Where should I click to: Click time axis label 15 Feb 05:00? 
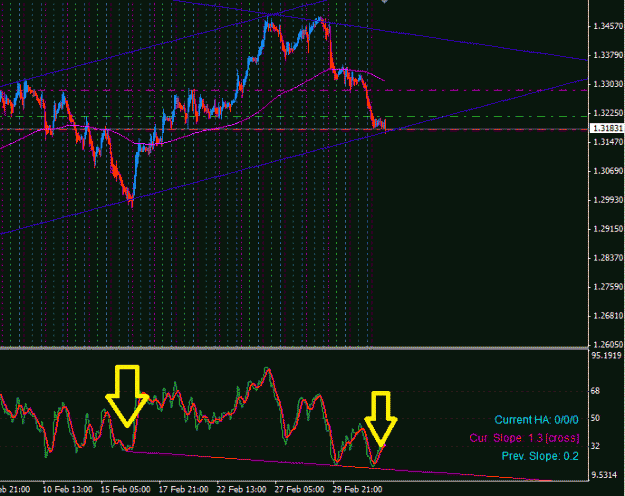[x=126, y=489]
